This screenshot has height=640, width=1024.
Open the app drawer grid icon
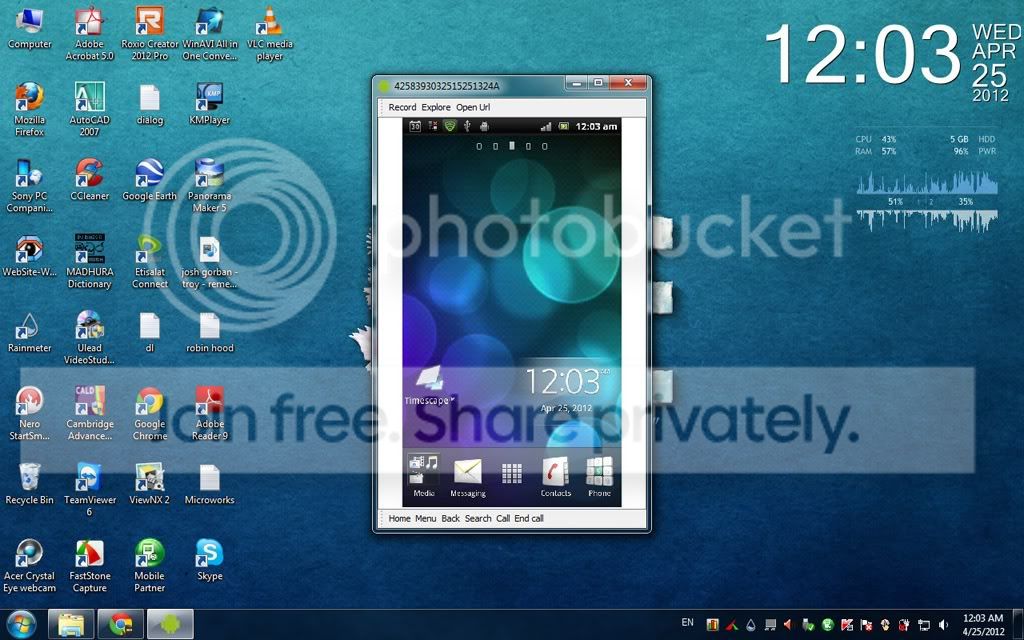[x=511, y=473]
